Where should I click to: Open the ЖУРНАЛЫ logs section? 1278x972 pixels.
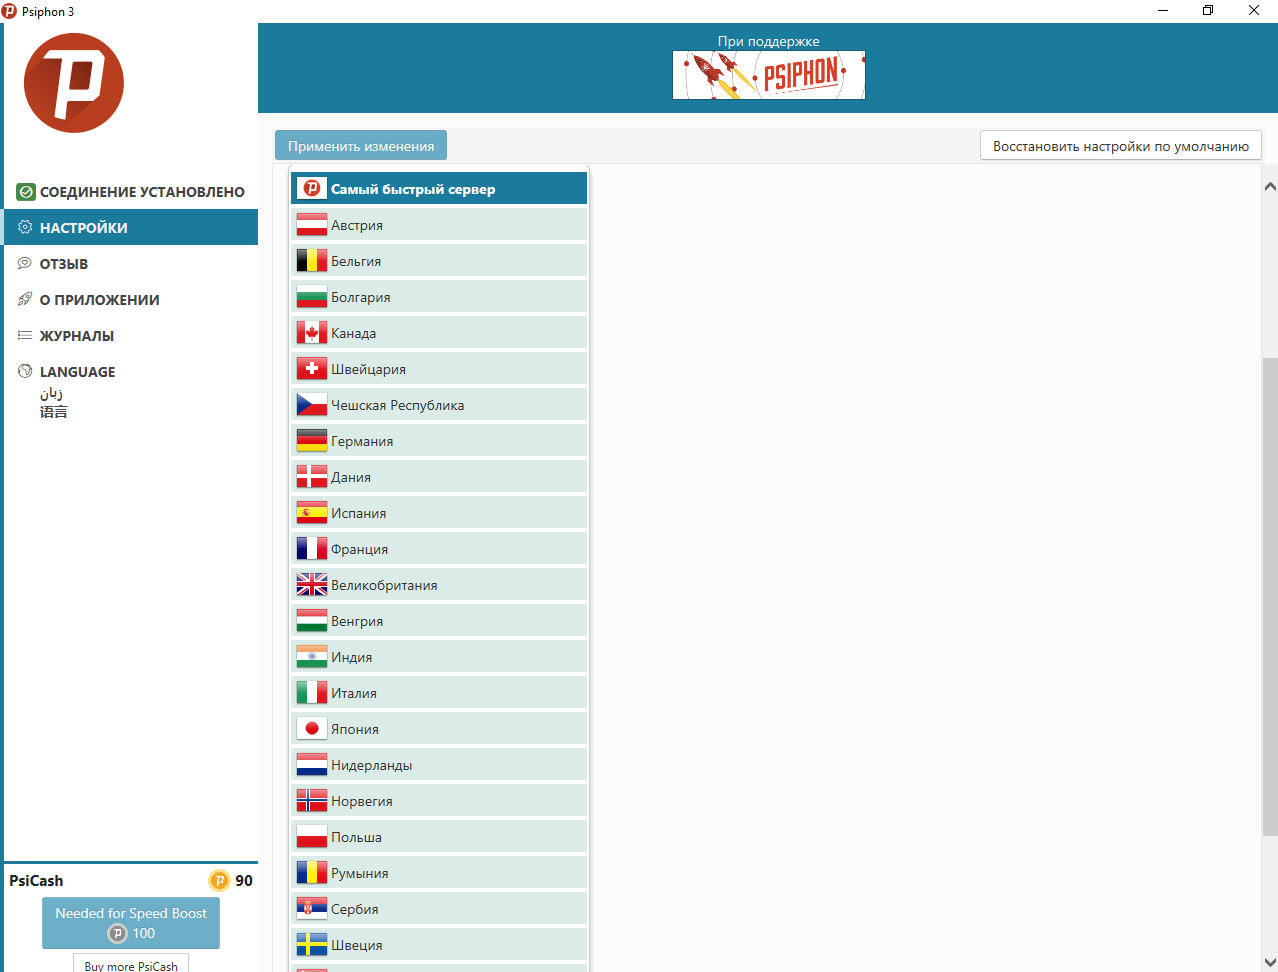pos(131,336)
